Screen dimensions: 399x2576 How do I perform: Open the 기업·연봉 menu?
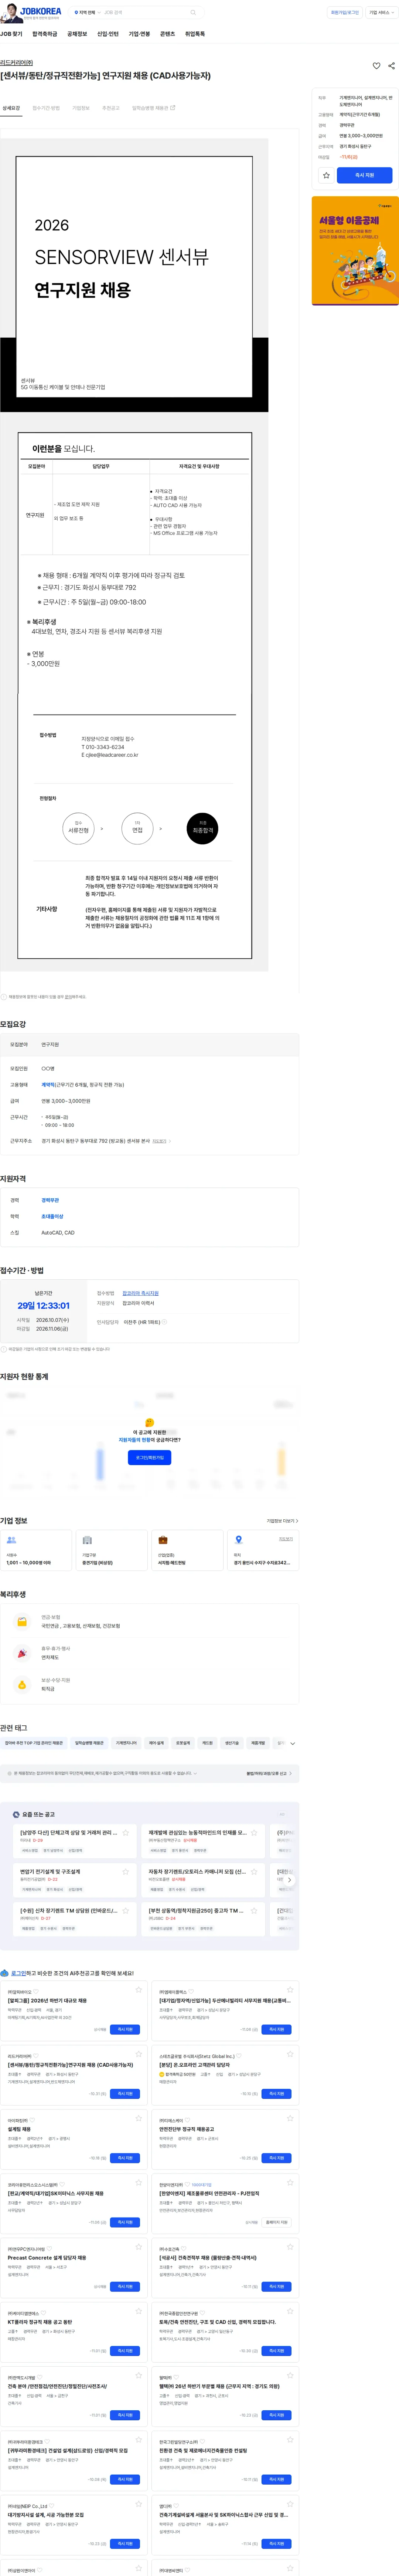(139, 34)
